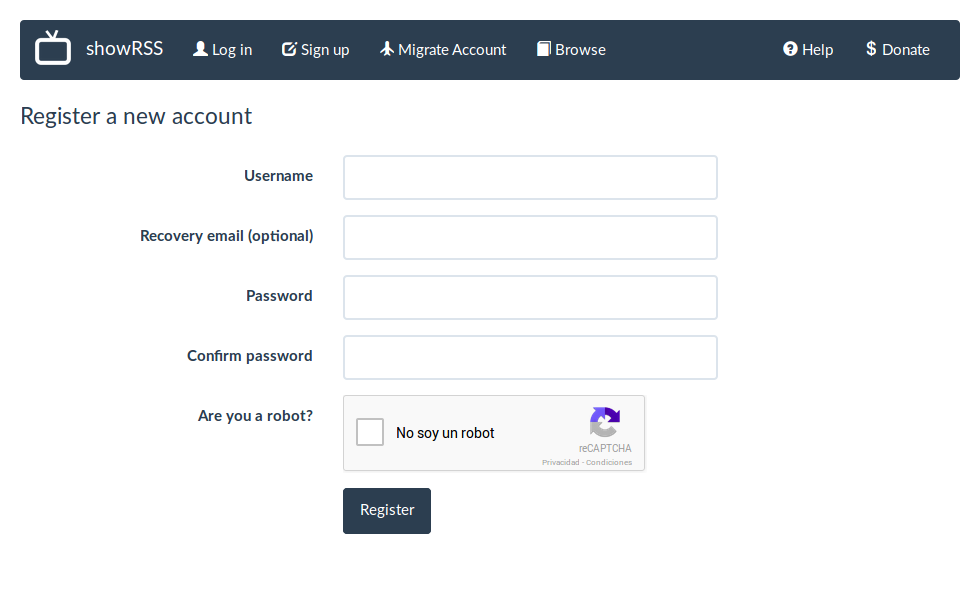
Task: Click the showRSS brand name link
Action: pos(124,49)
